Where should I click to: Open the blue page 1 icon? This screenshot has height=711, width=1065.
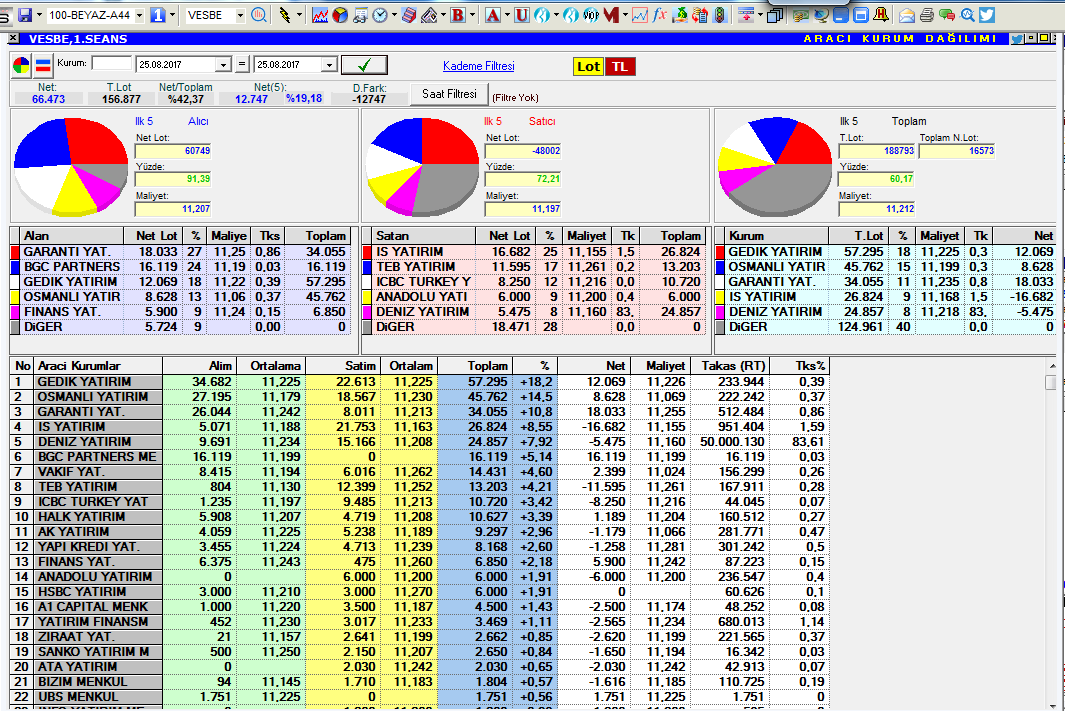158,14
